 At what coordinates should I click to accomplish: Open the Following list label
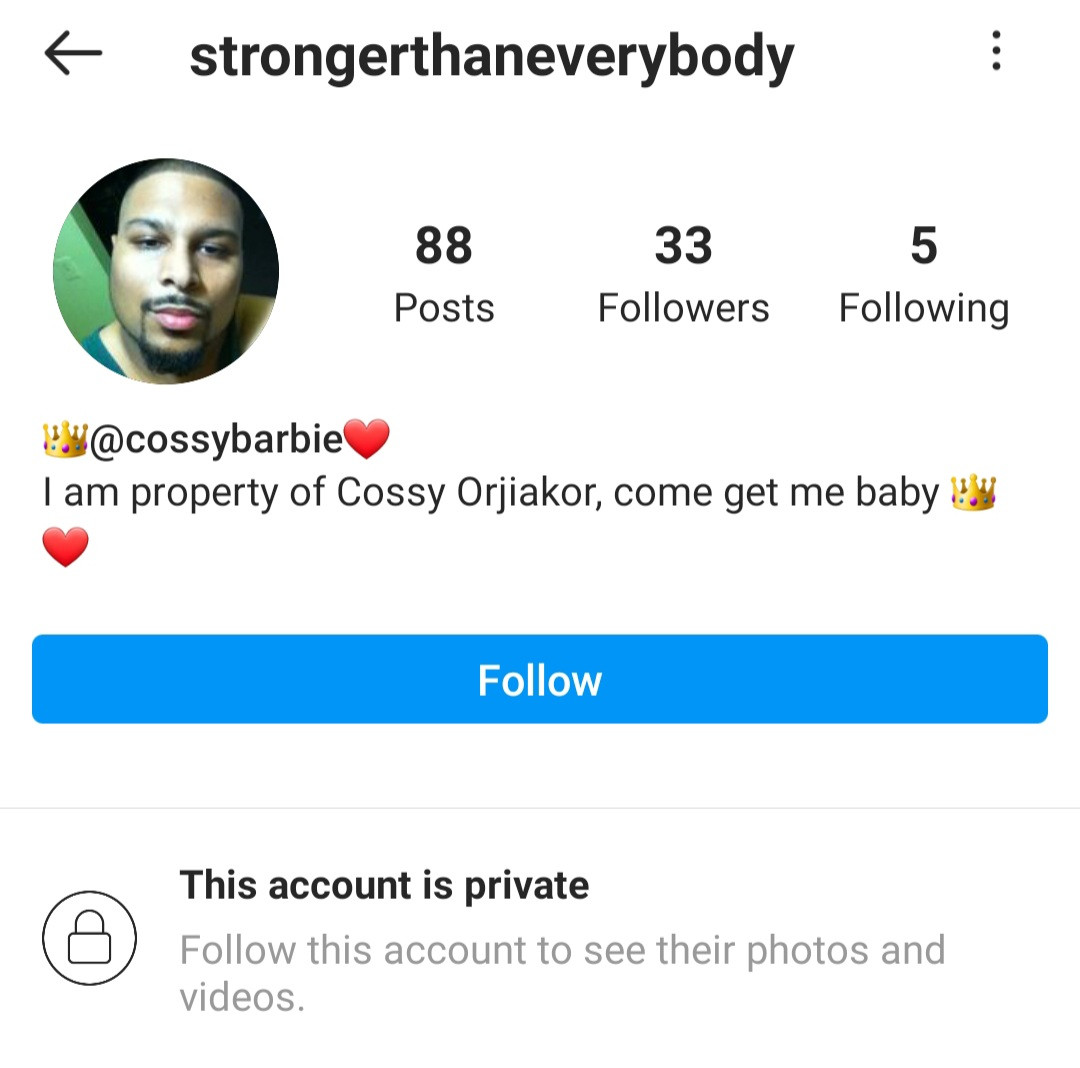[924, 308]
